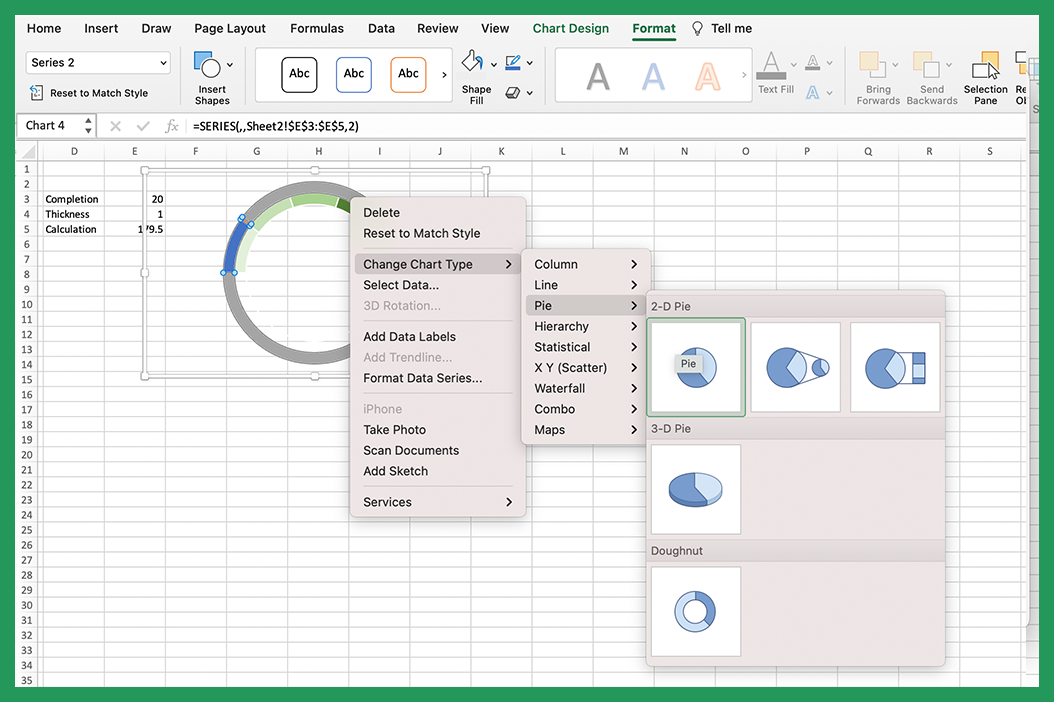
Task: Select cell containing value 20
Action: [134, 199]
